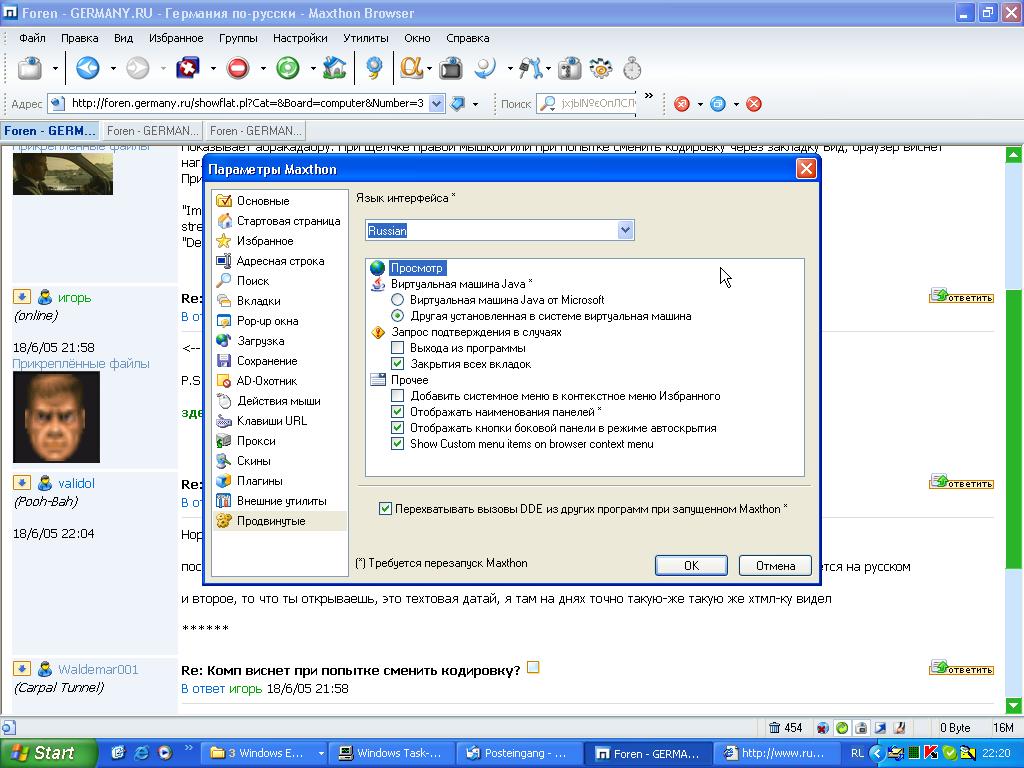The image size is (1024, 768).
Task: Expand the address bar URL history dropdown
Action: 437,103
